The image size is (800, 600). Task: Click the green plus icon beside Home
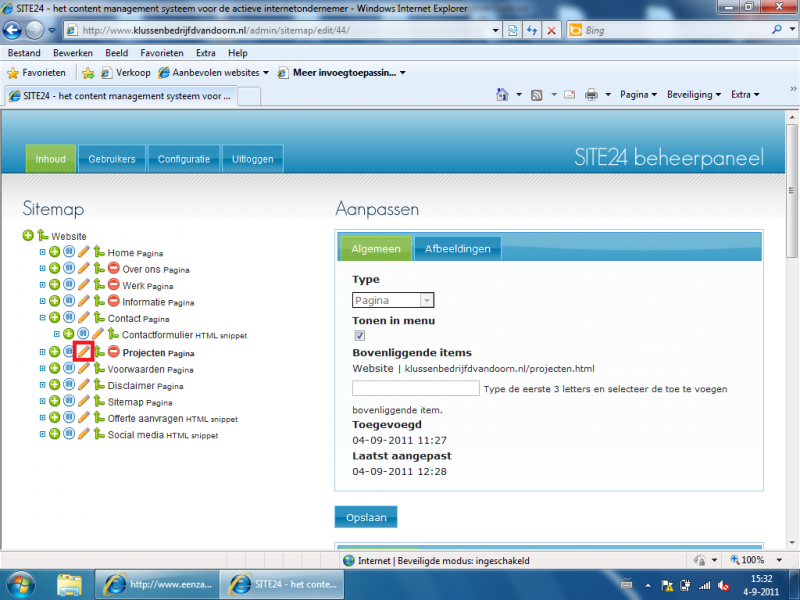pyautogui.click(x=55, y=253)
